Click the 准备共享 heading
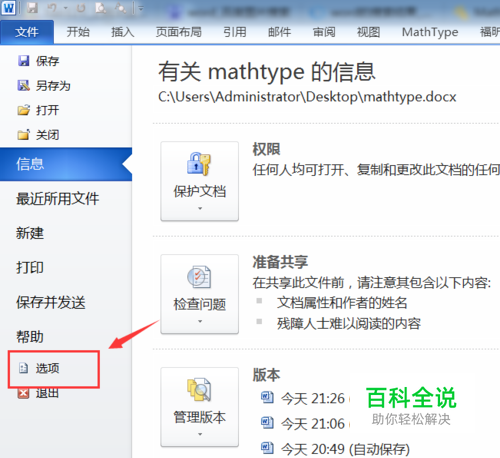 coord(280,262)
